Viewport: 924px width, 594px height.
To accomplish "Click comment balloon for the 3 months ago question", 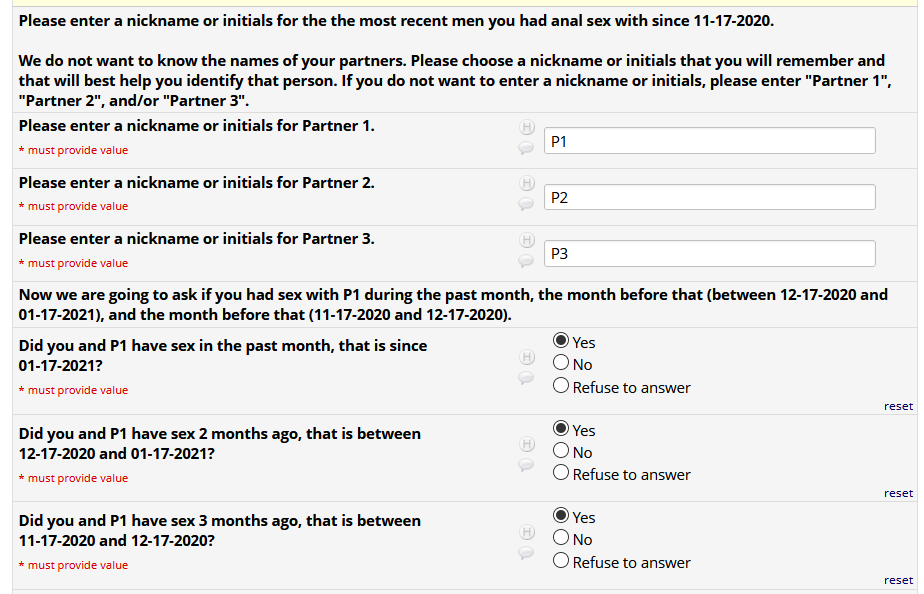I will coord(526,552).
